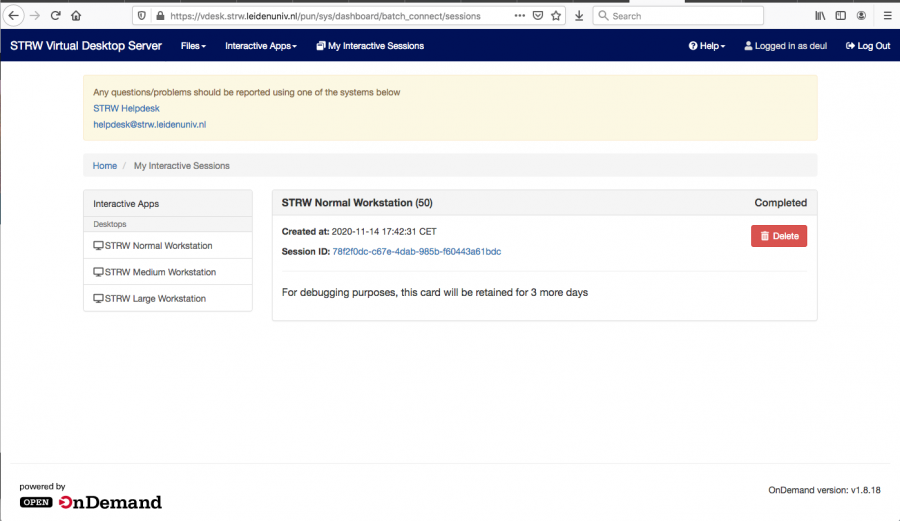This screenshot has width=900, height=521.
Task: Open the Help dropdown menu
Action: [x=706, y=46]
